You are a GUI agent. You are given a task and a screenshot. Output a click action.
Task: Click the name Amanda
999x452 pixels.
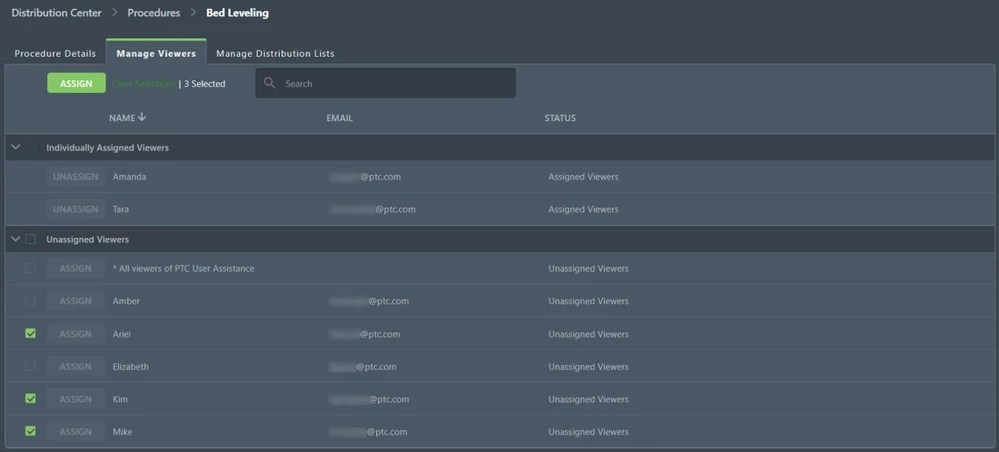129,177
